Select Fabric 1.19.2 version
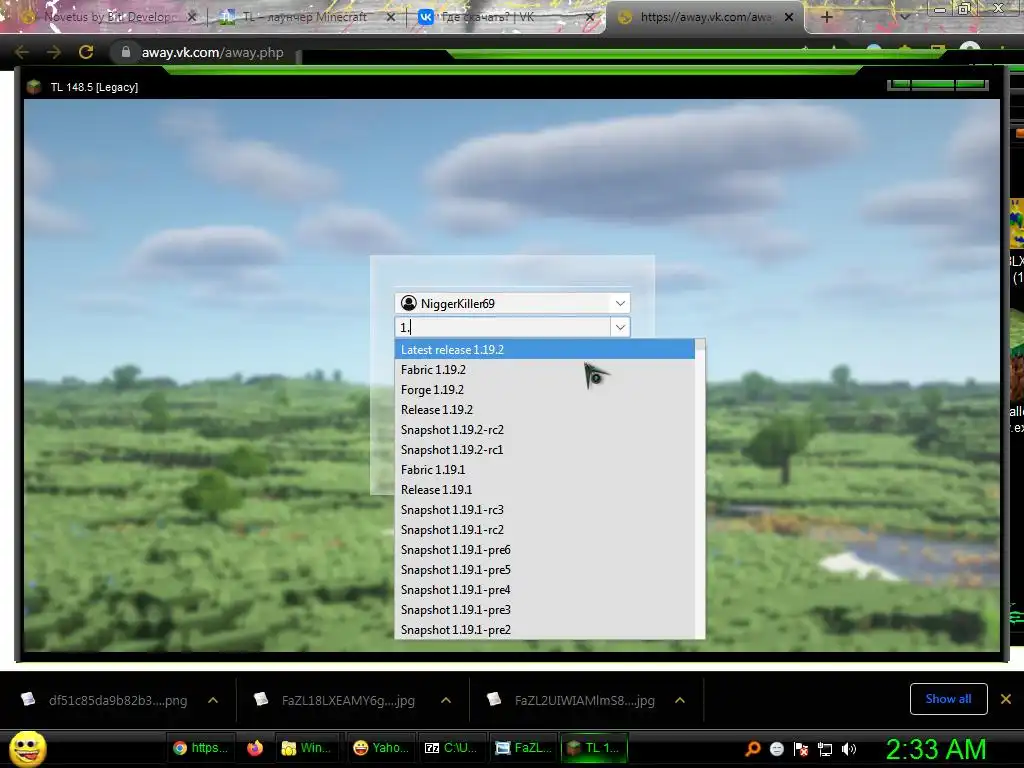1024x768 pixels. 545,370
